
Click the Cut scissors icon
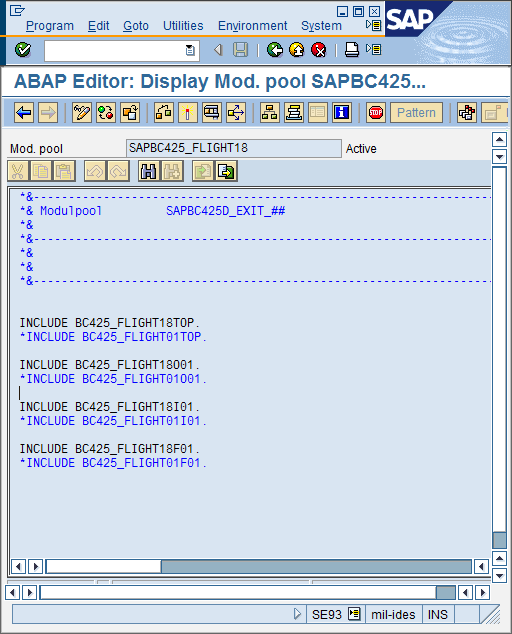point(17,171)
